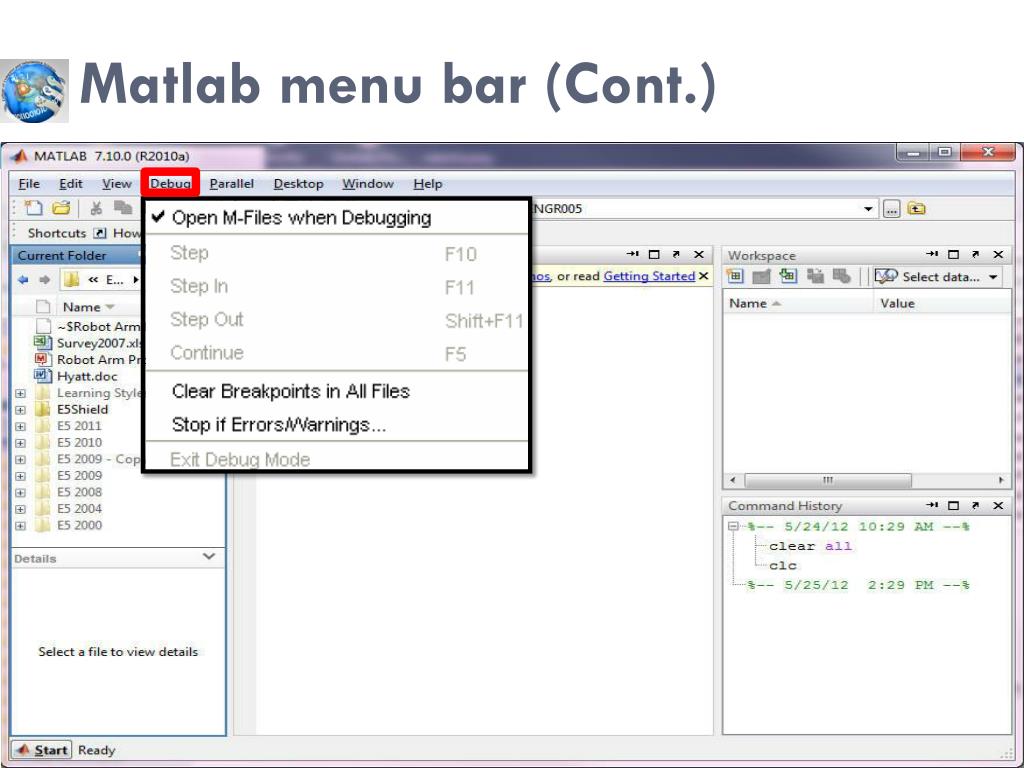Image resolution: width=1024 pixels, height=768 pixels.
Task: Open the Desktop menu
Action: [298, 184]
